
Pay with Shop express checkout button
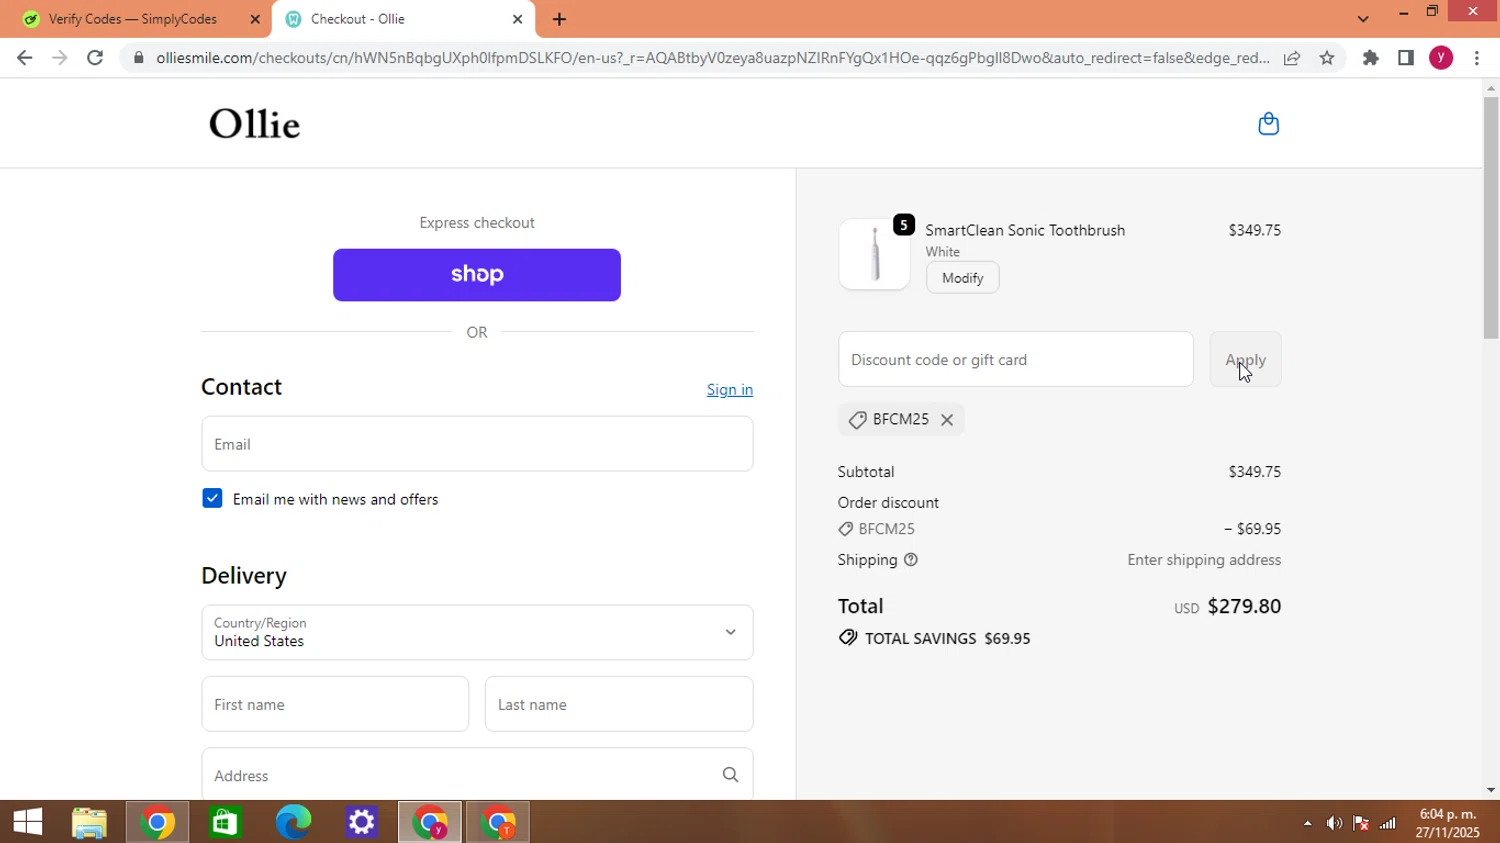coord(477,275)
